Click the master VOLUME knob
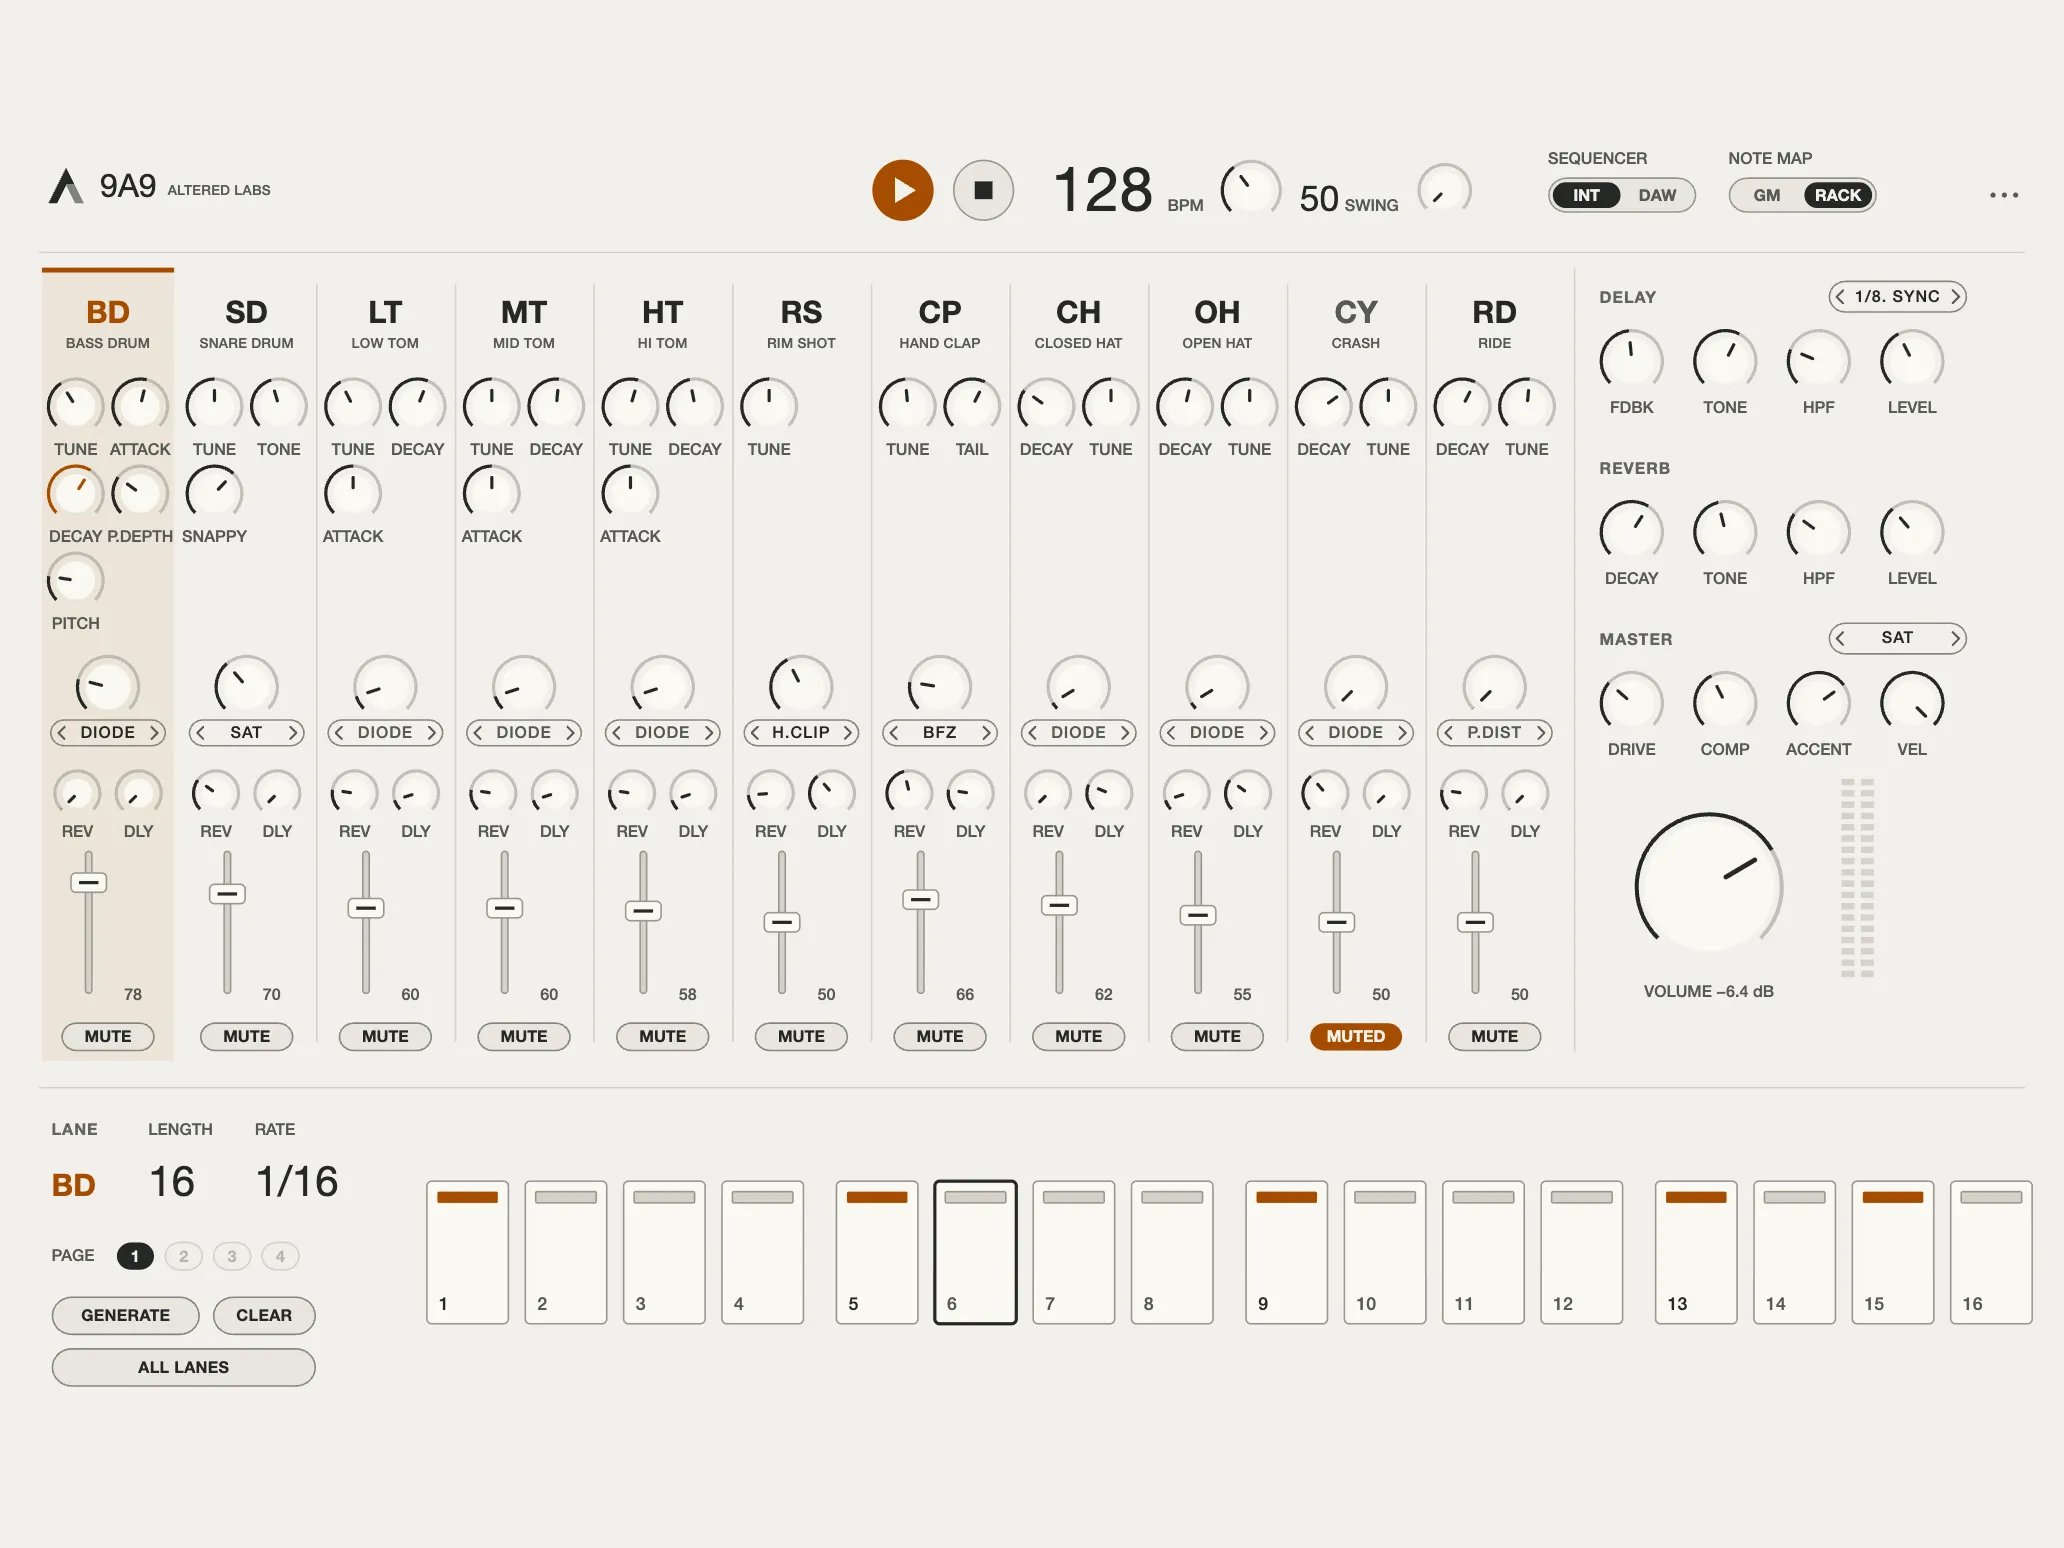The width and height of the screenshot is (2064, 1548). tap(1708, 884)
